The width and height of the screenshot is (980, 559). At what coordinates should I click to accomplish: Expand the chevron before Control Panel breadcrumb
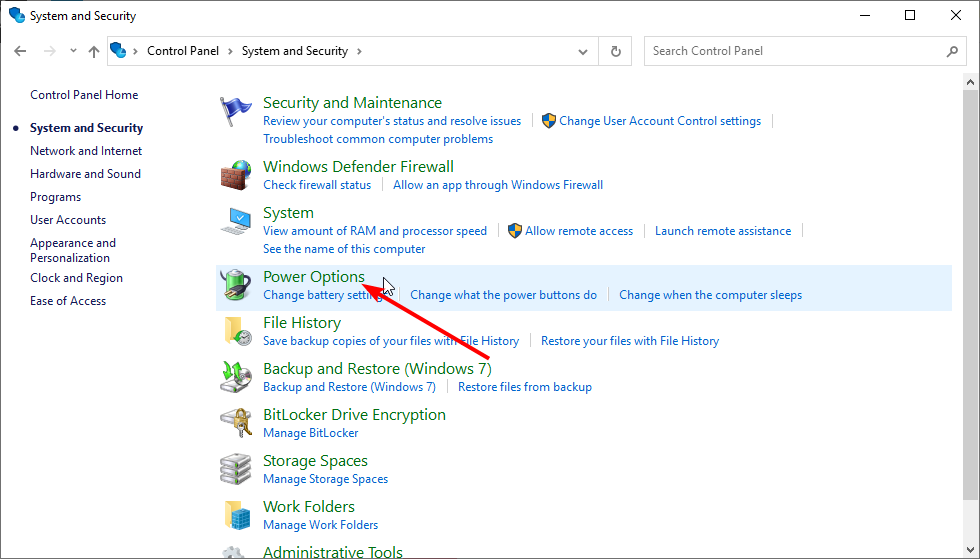coord(136,51)
